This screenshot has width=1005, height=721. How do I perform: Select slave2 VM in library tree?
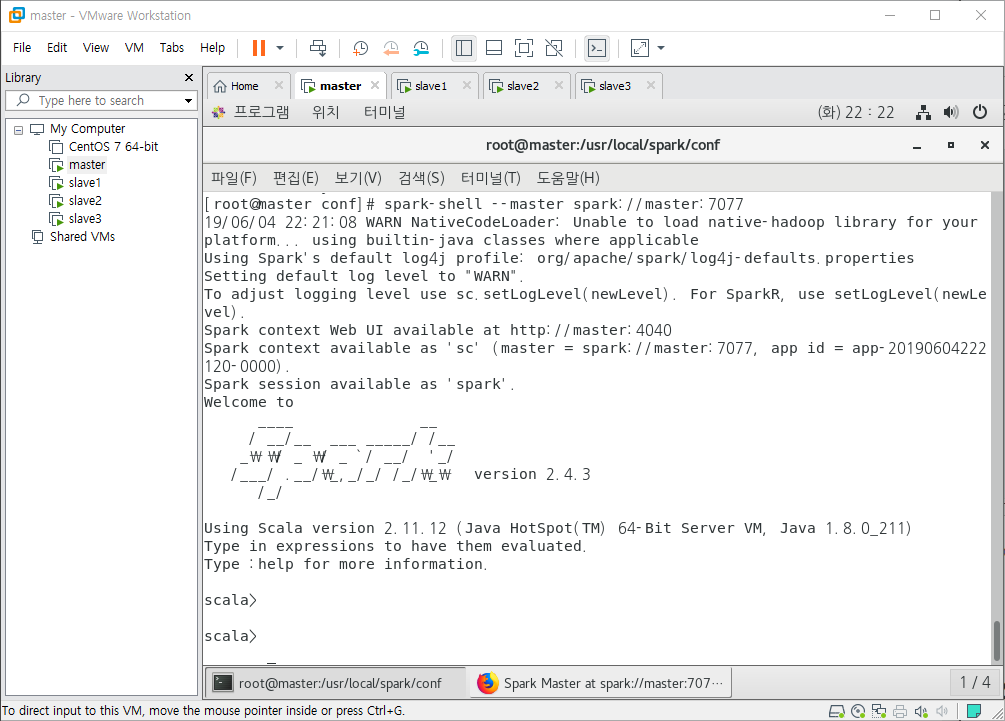pyautogui.click(x=85, y=201)
